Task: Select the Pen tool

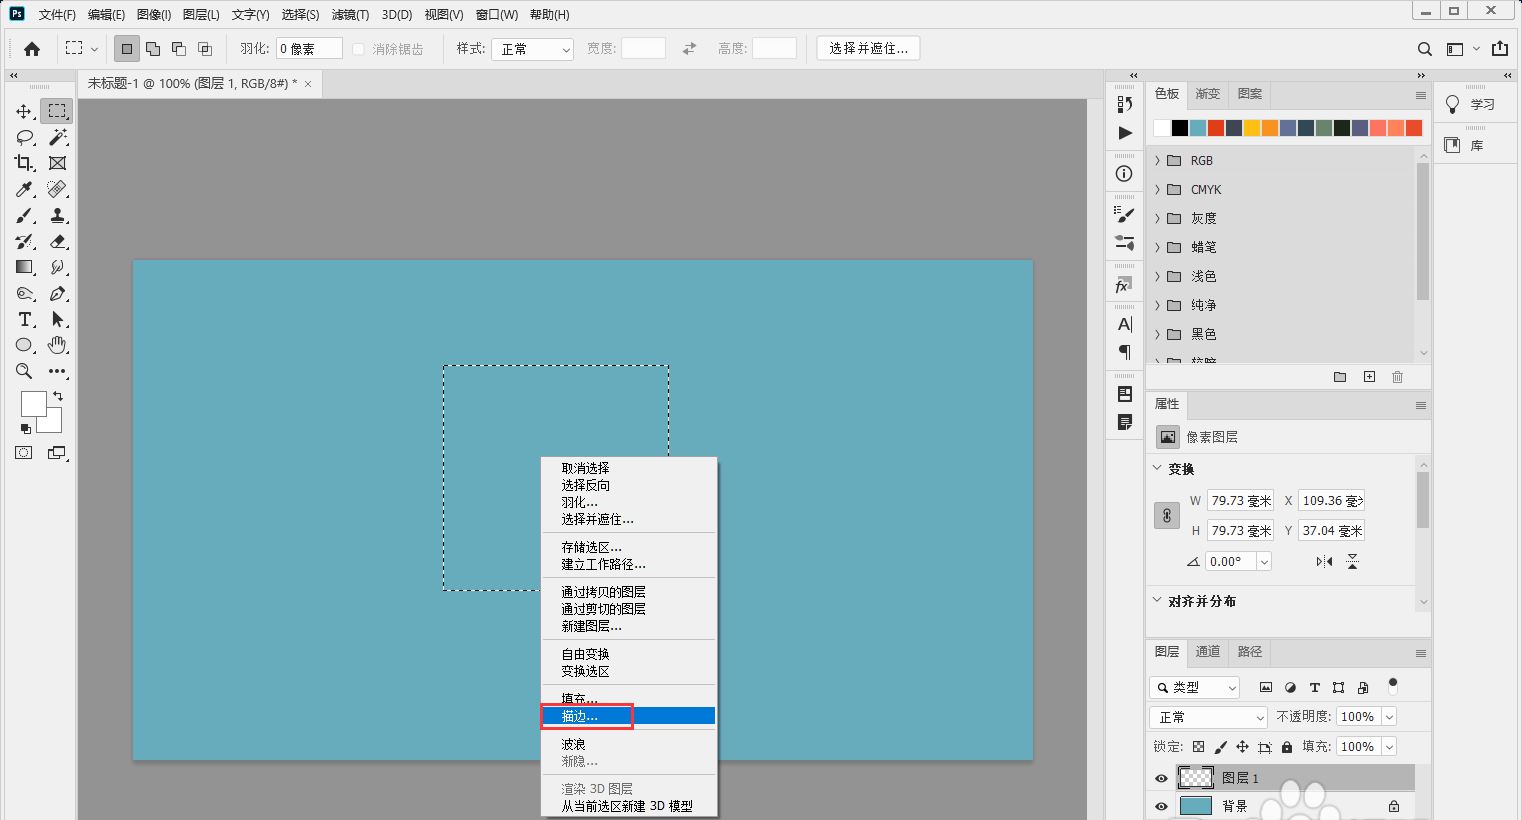Action: (57, 293)
